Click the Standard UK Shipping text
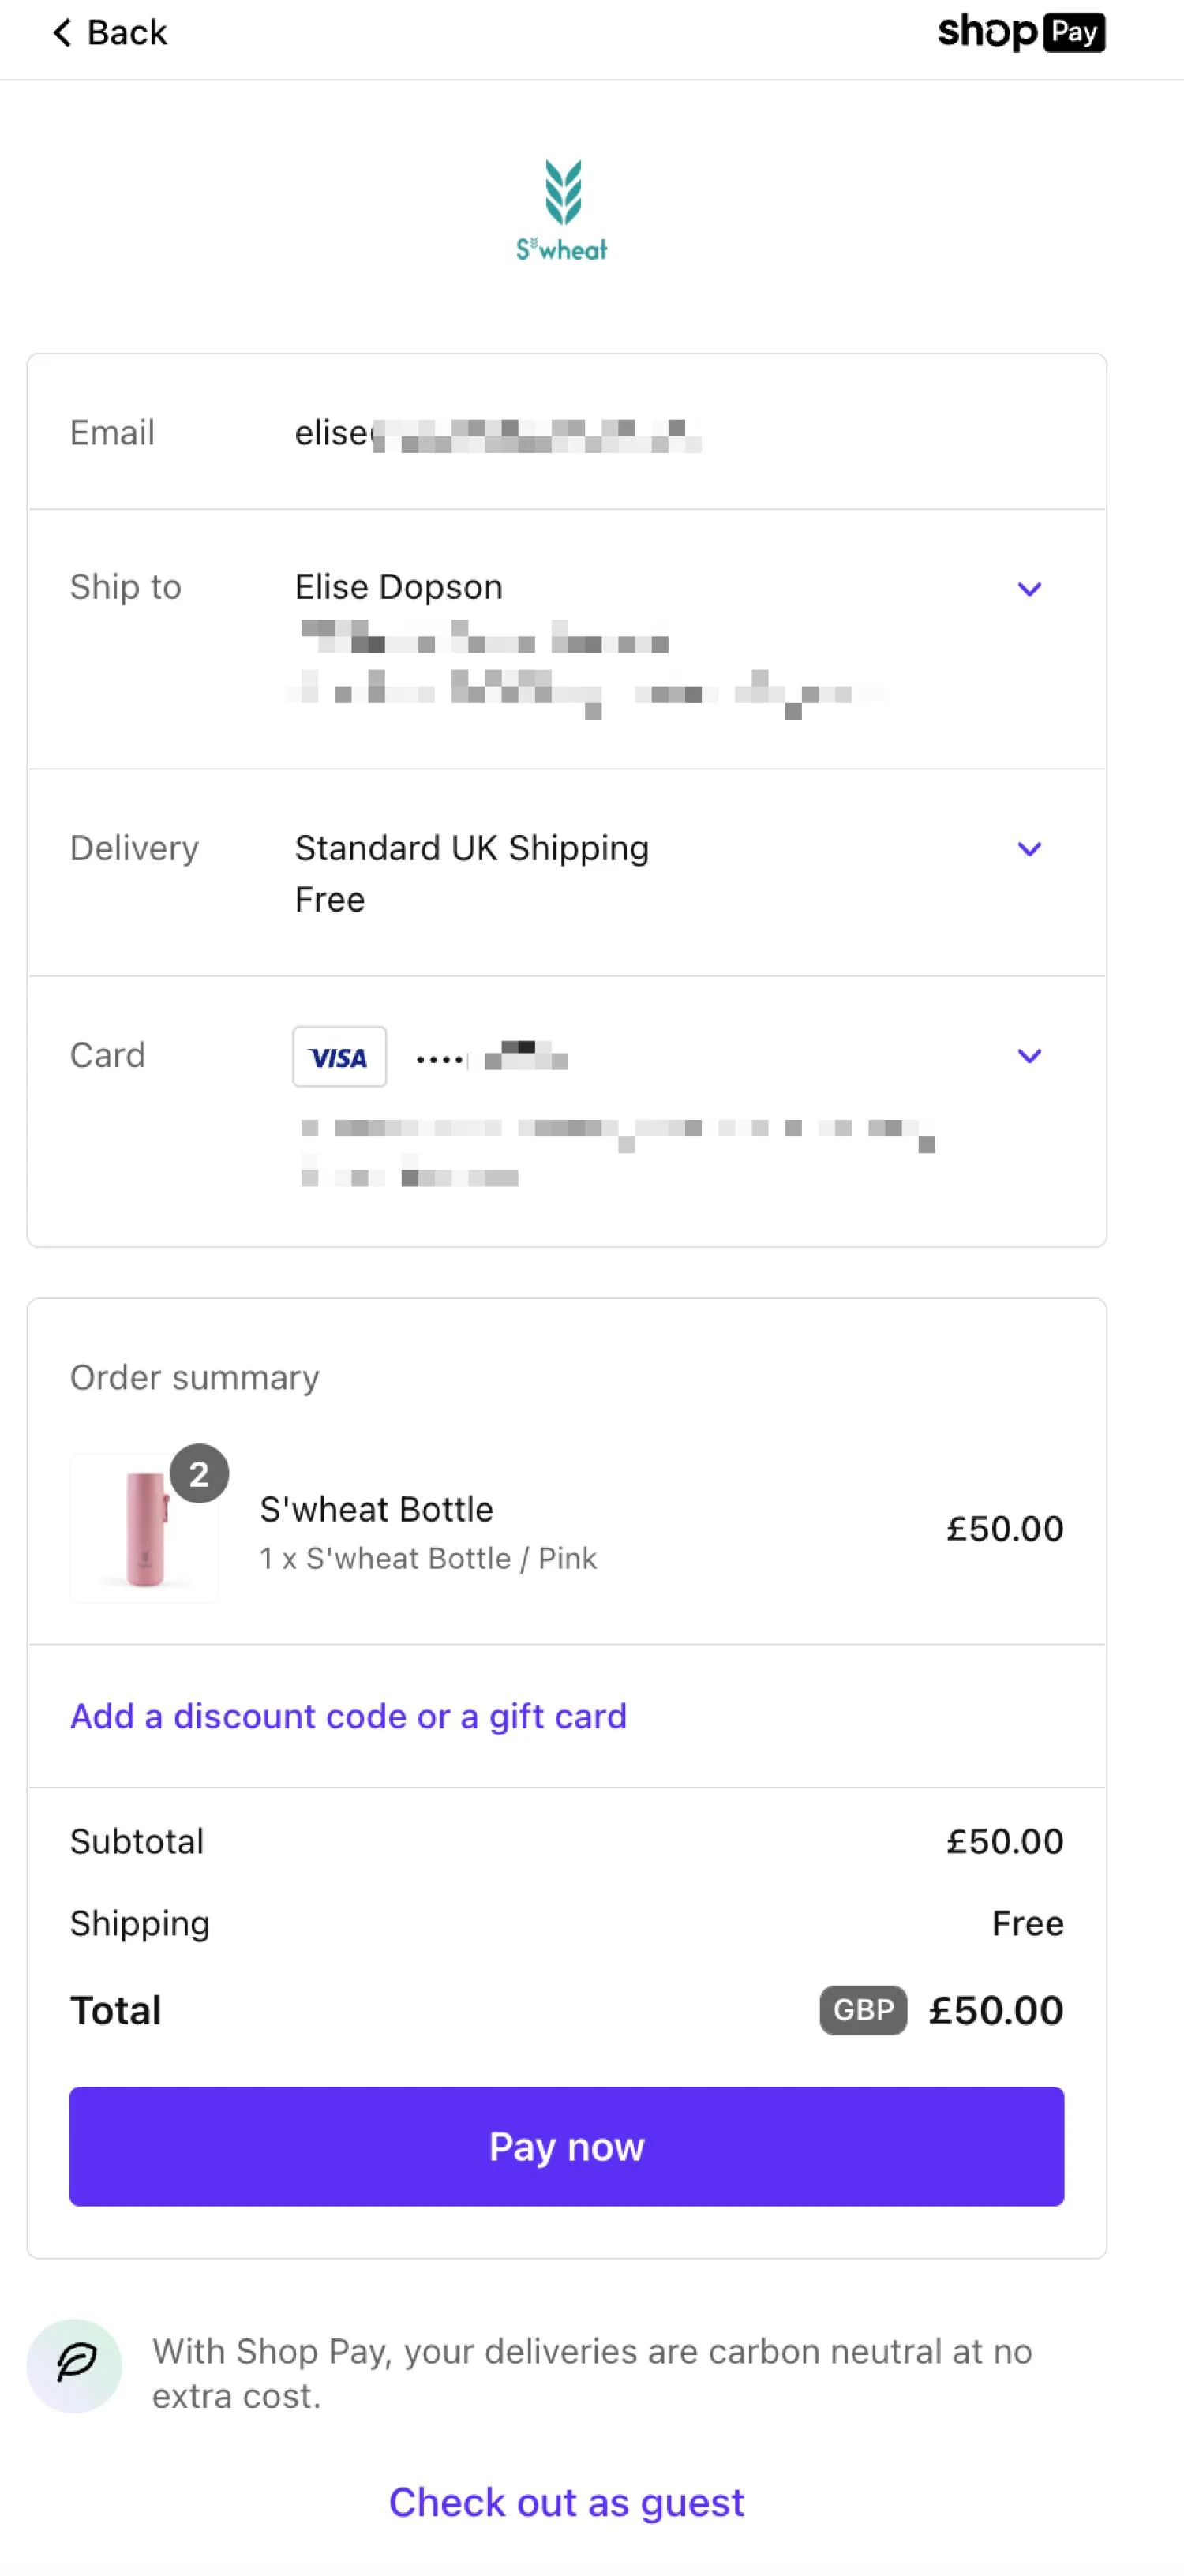 click(471, 848)
